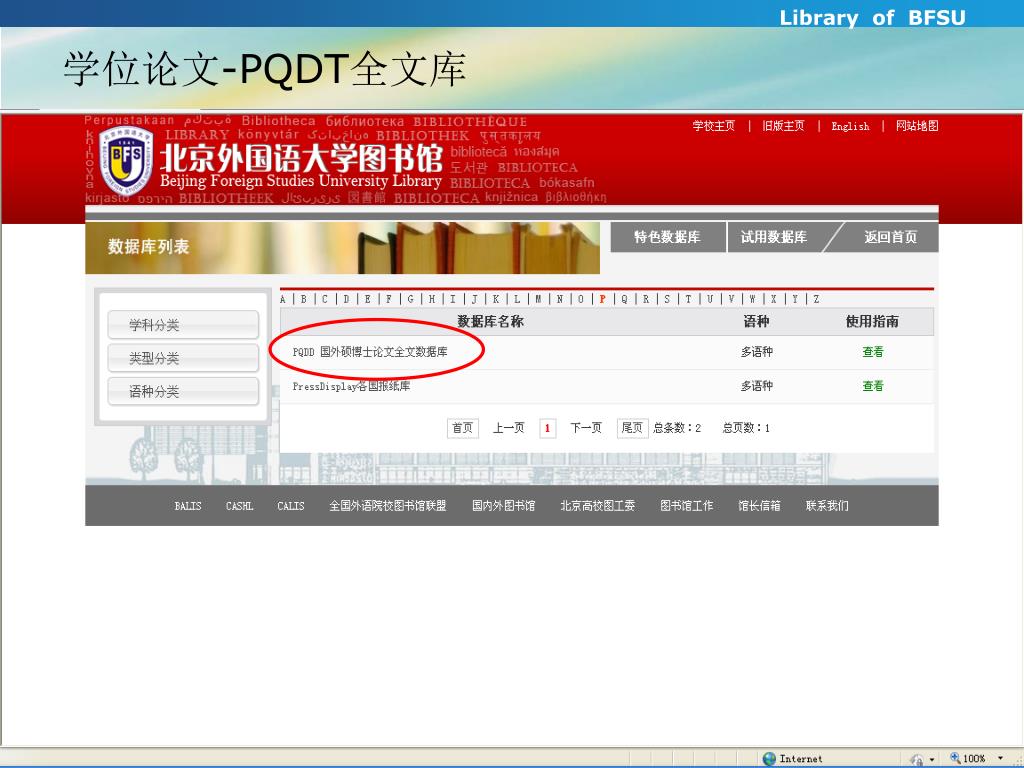The image size is (1024, 768).
Task: Filter databases by letter Y
Action: [x=795, y=299]
